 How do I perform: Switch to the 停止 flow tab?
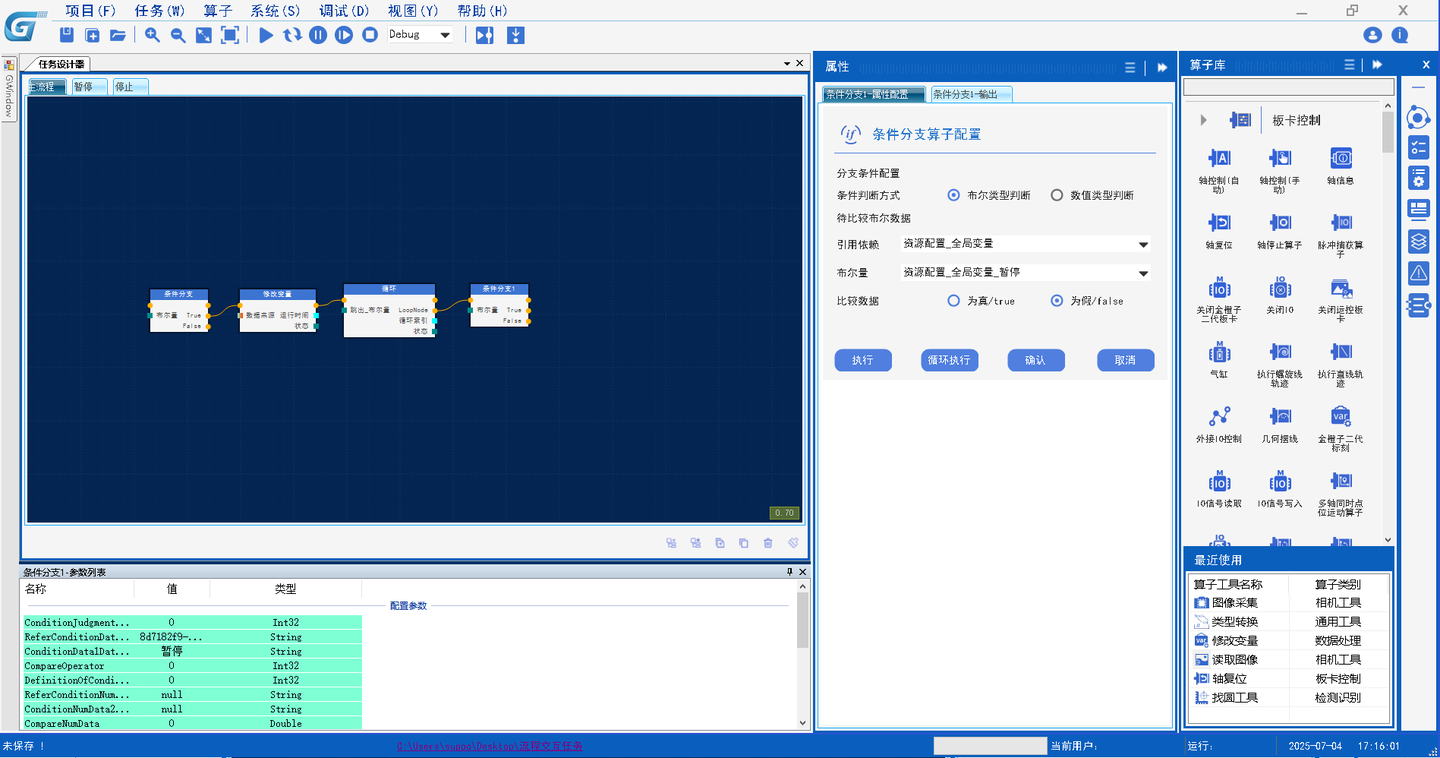click(x=130, y=87)
